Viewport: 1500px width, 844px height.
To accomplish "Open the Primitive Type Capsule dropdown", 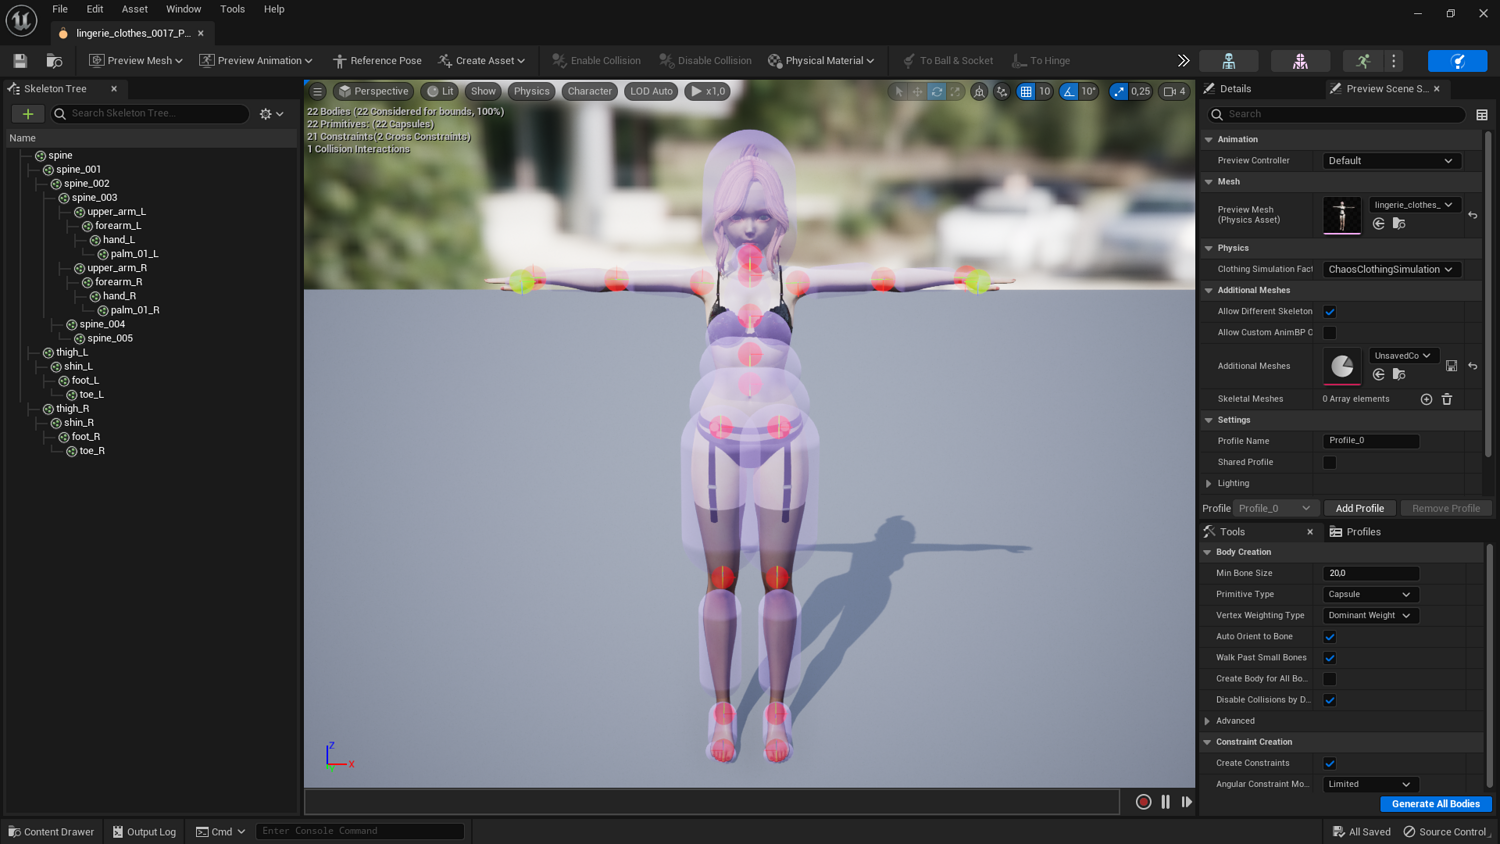I will point(1369,595).
